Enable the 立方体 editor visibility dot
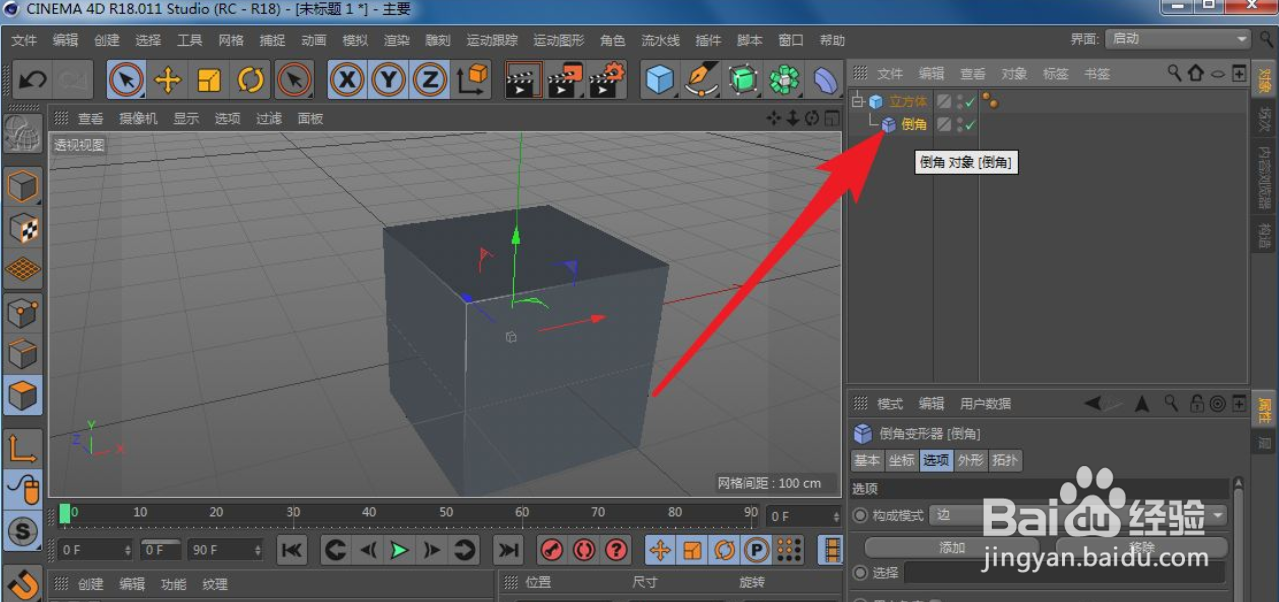The height and width of the screenshot is (602, 1279). 961,97
